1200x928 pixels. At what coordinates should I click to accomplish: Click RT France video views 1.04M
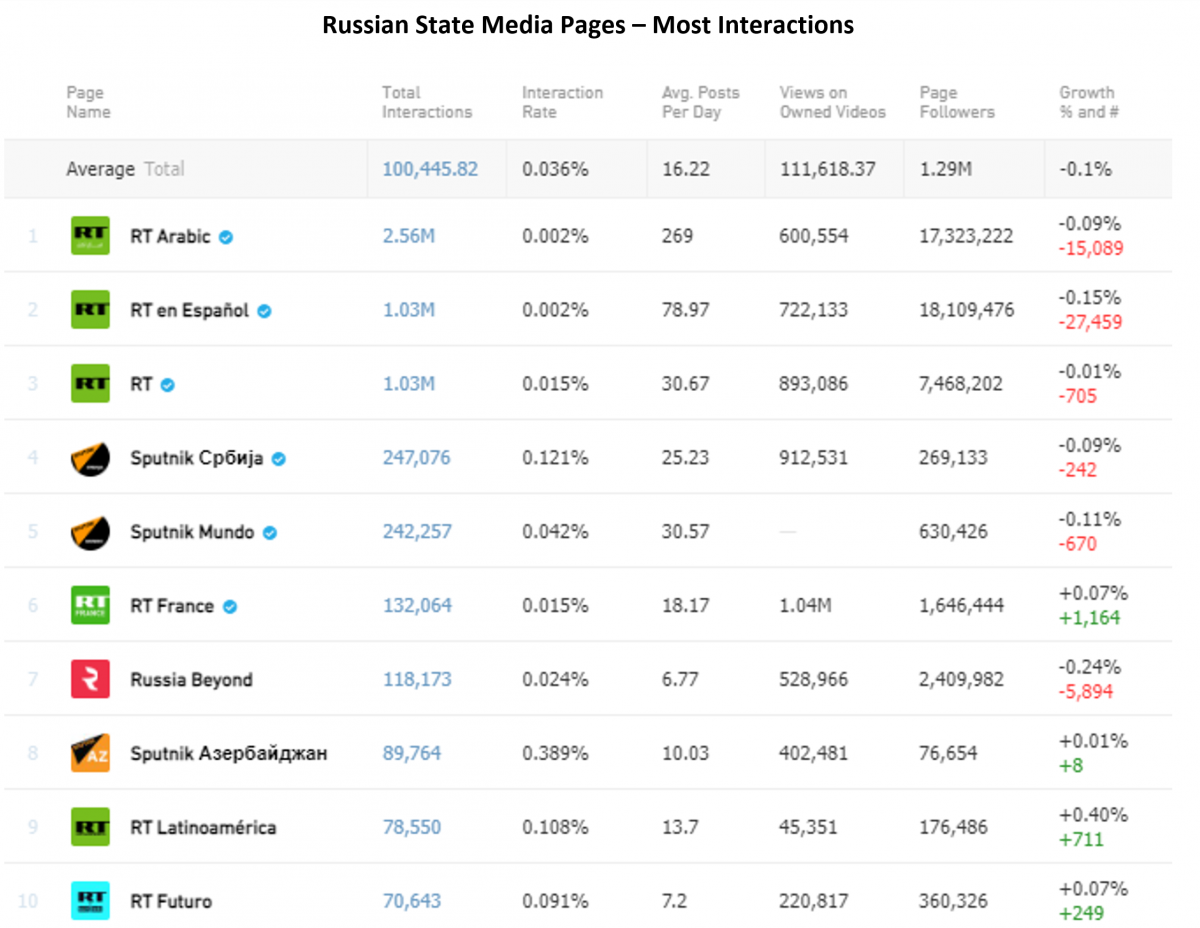pyautogui.click(x=806, y=606)
